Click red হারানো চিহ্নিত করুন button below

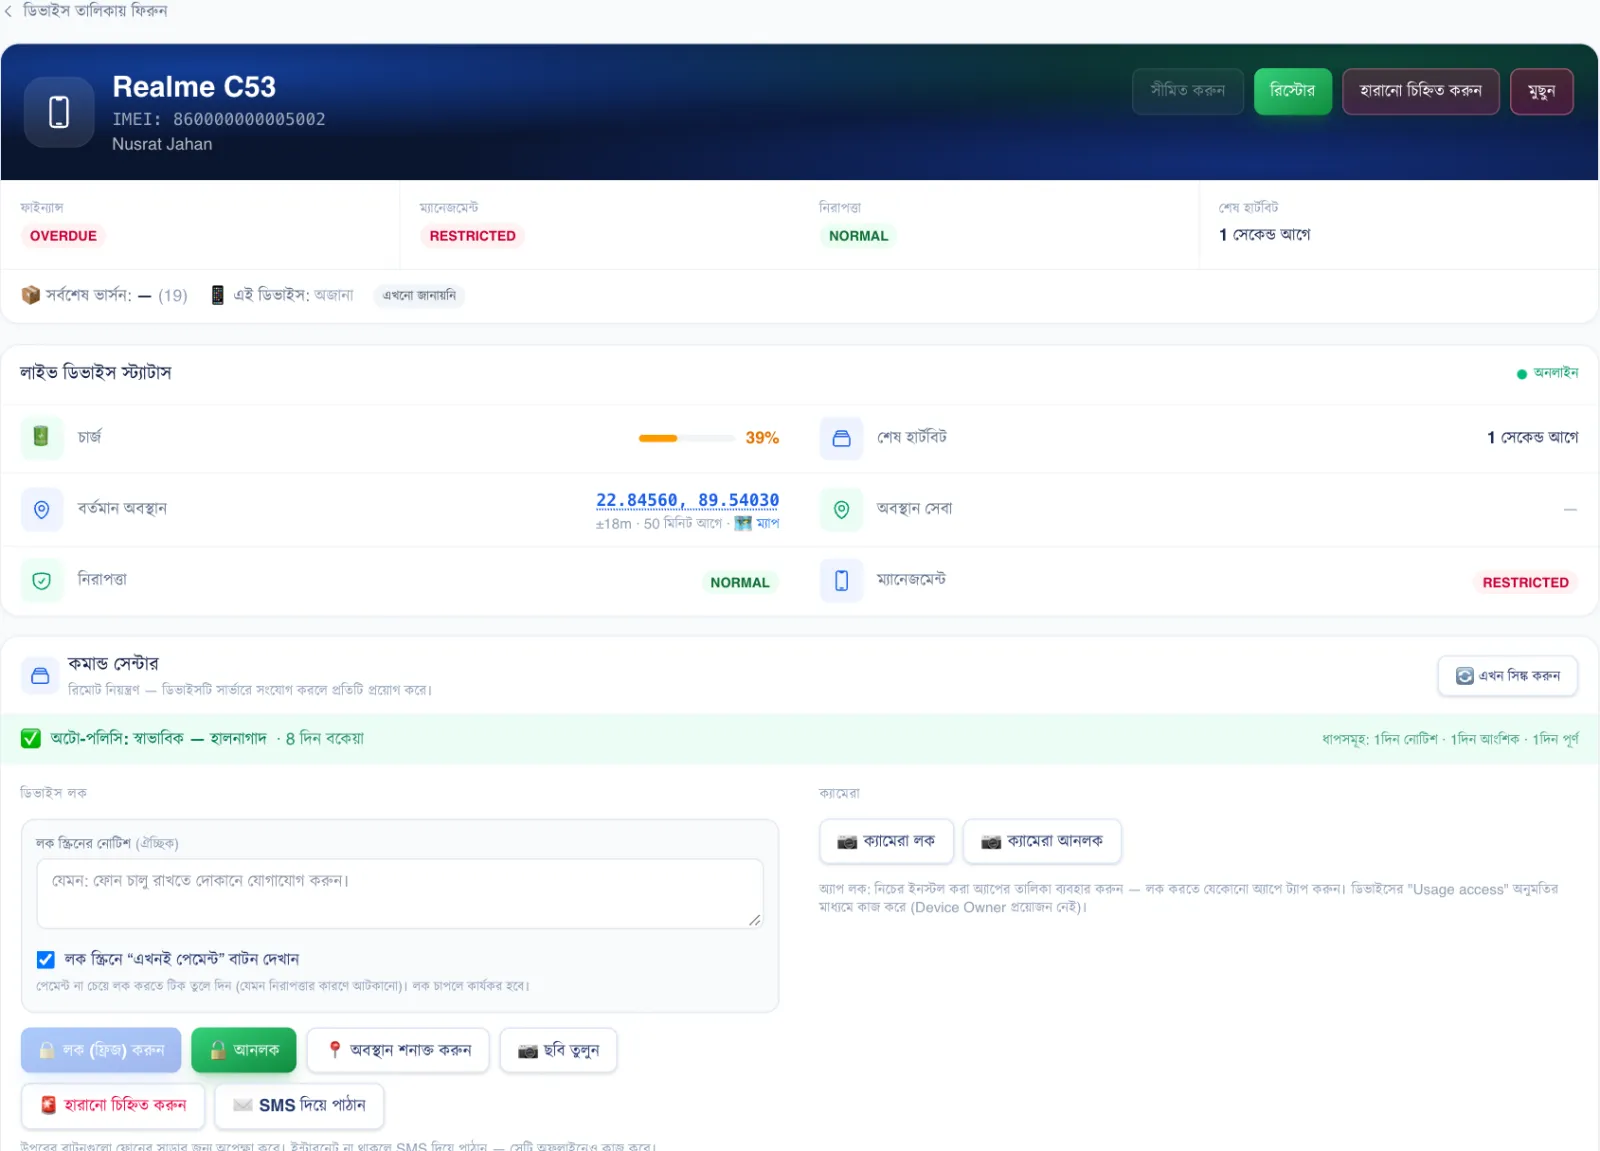point(113,1105)
